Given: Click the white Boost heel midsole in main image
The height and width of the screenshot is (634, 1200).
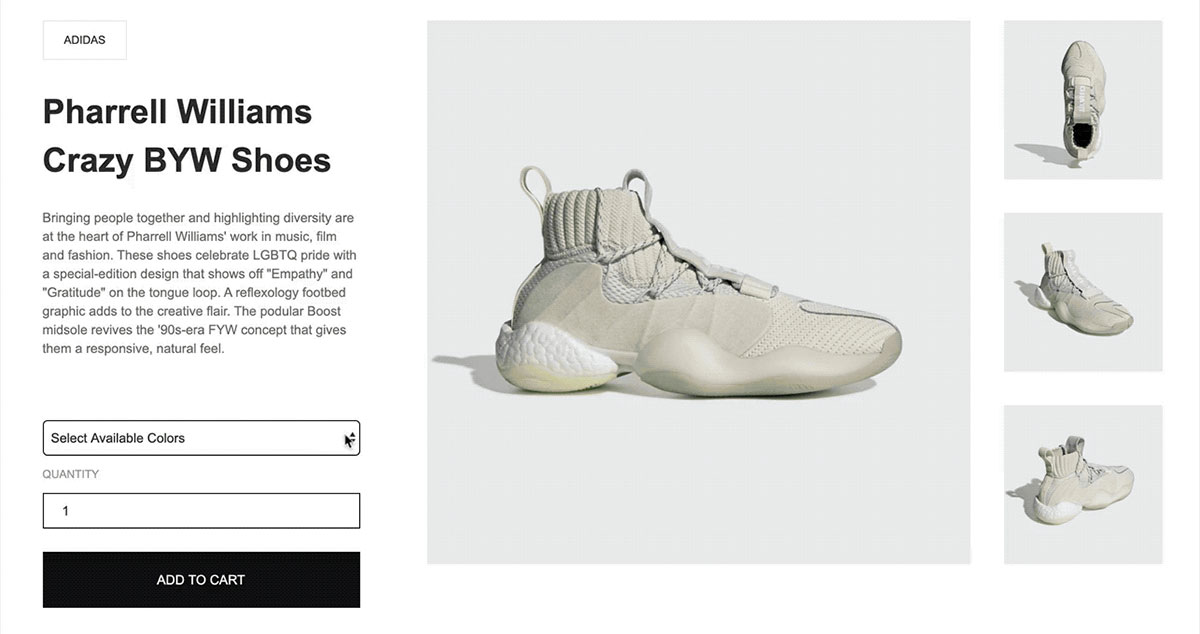Looking at the screenshot, I should (x=552, y=358).
